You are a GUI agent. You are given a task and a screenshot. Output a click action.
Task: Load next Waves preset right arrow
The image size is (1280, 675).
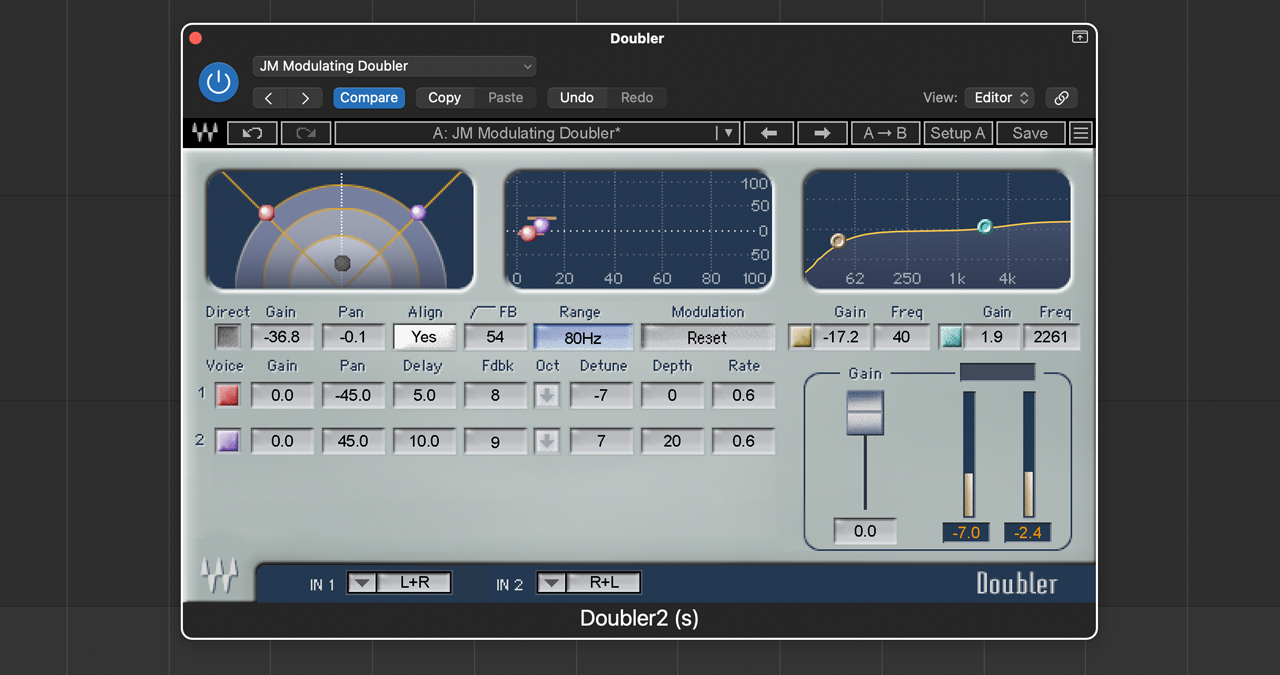(822, 133)
